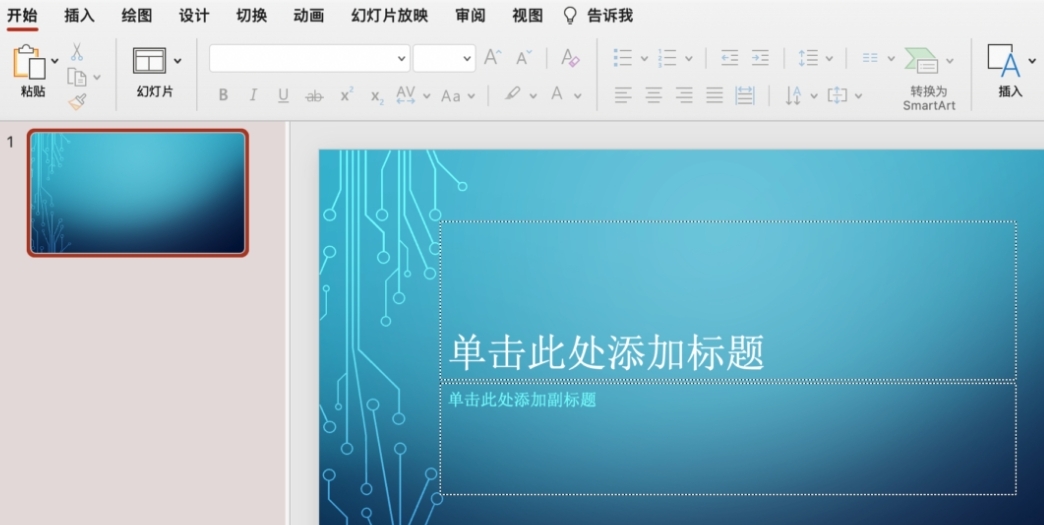Screen dimensions: 1044x525
Task: Expand the Insert (插入) dropdown arrow
Action: coord(1033,61)
